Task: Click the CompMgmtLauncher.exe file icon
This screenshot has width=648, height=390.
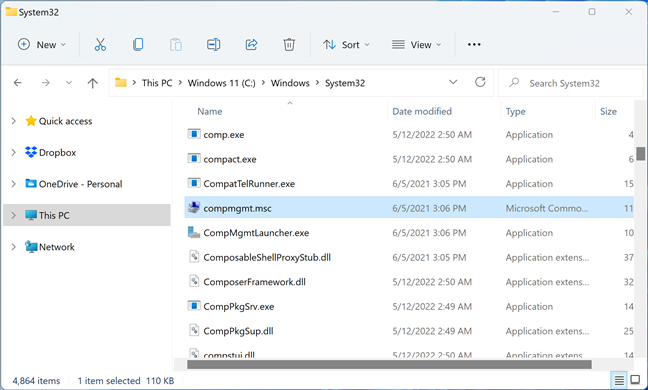Action: [194, 232]
